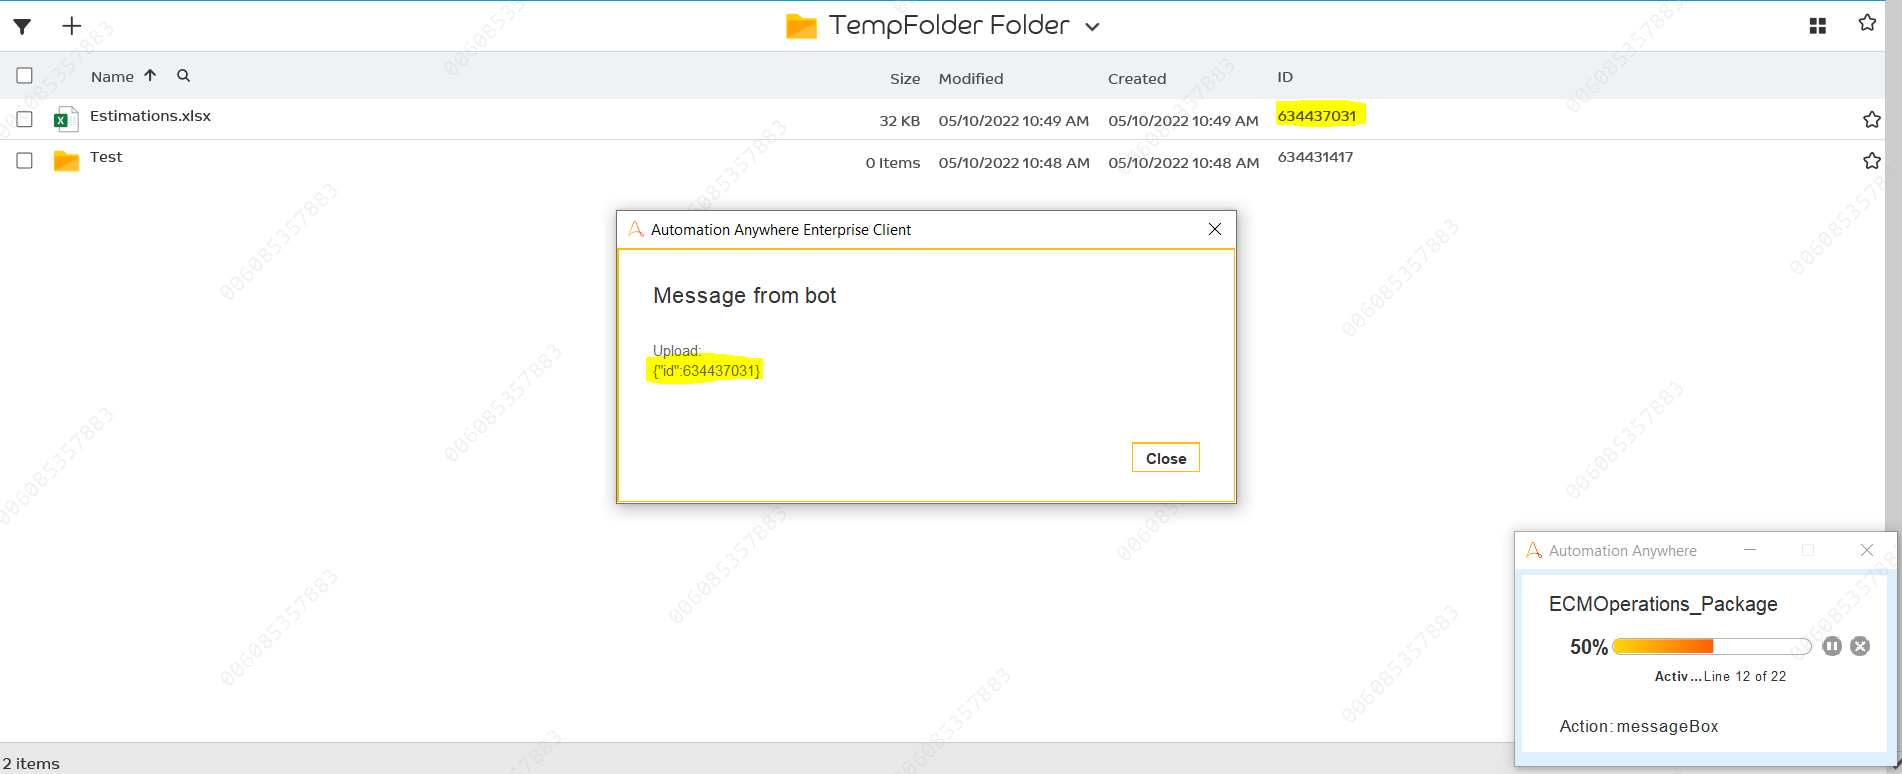
Task: Favorite the TempFolder using header star
Action: (1867, 23)
